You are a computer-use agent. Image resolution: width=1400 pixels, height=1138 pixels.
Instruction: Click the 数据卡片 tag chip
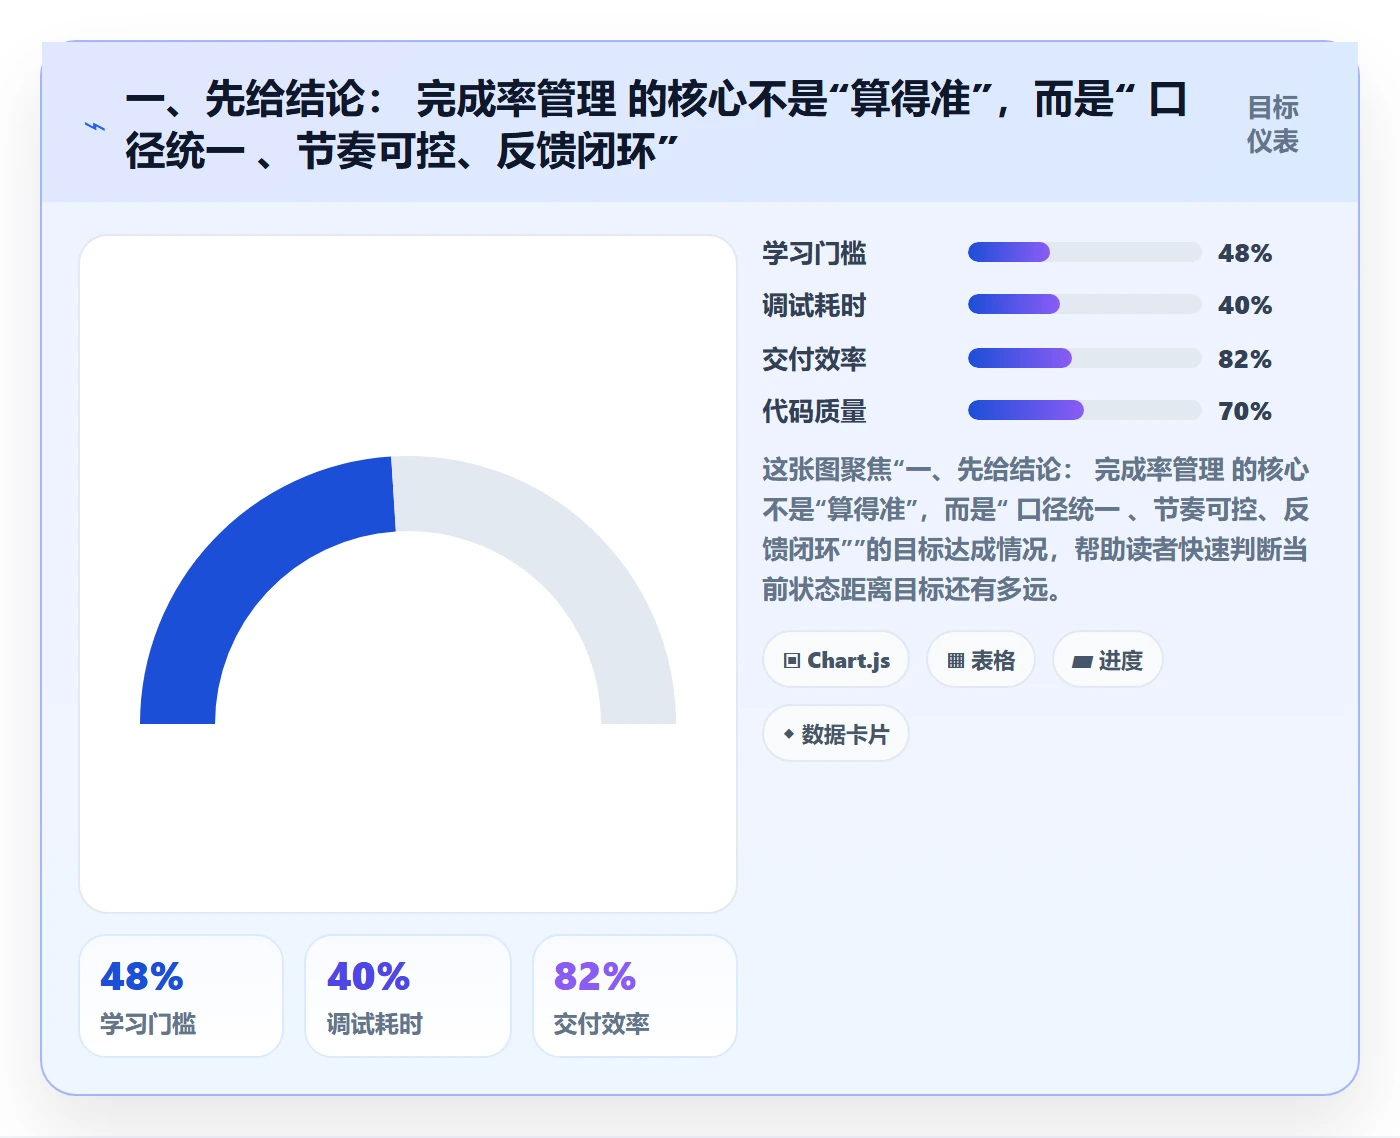point(836,734)
